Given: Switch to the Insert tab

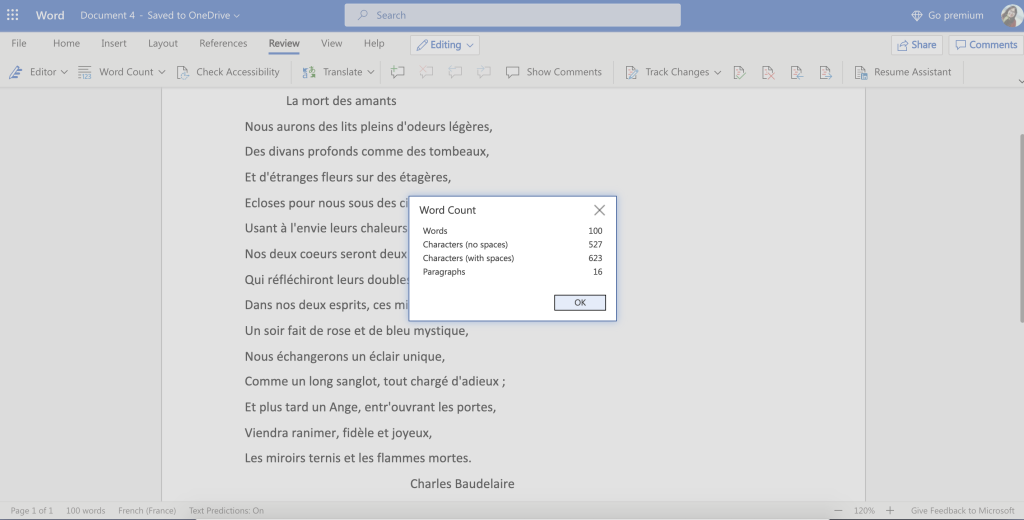Looking at the screenshot, I should [x=114, y=43].
